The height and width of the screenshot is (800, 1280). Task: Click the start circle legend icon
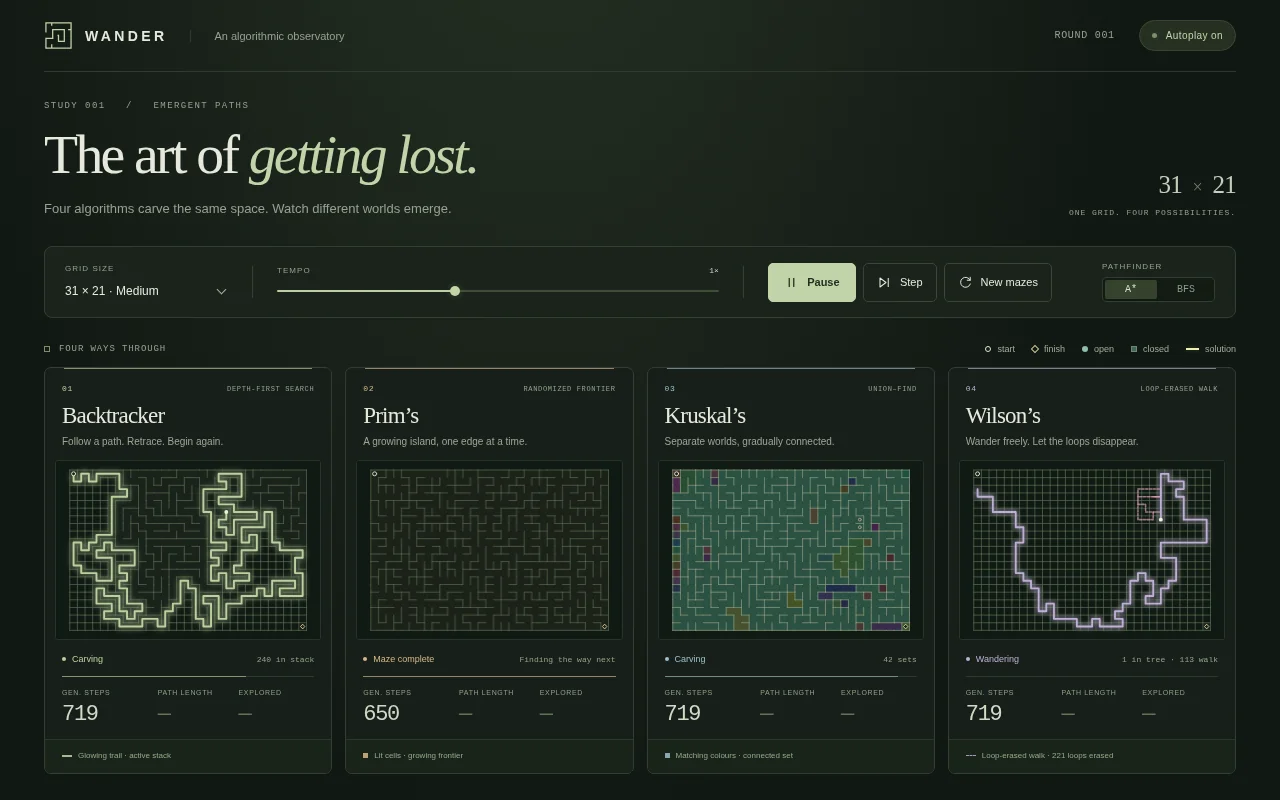click(x=988, y=349)
